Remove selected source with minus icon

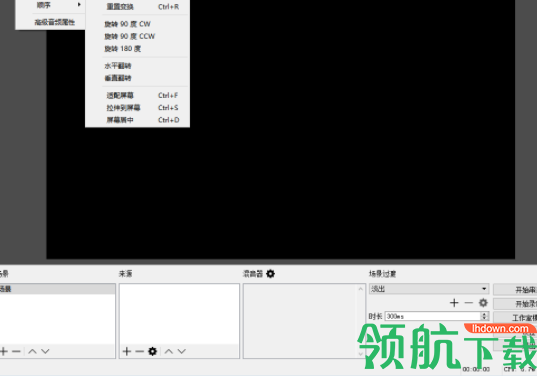click(x=139, y=351)
